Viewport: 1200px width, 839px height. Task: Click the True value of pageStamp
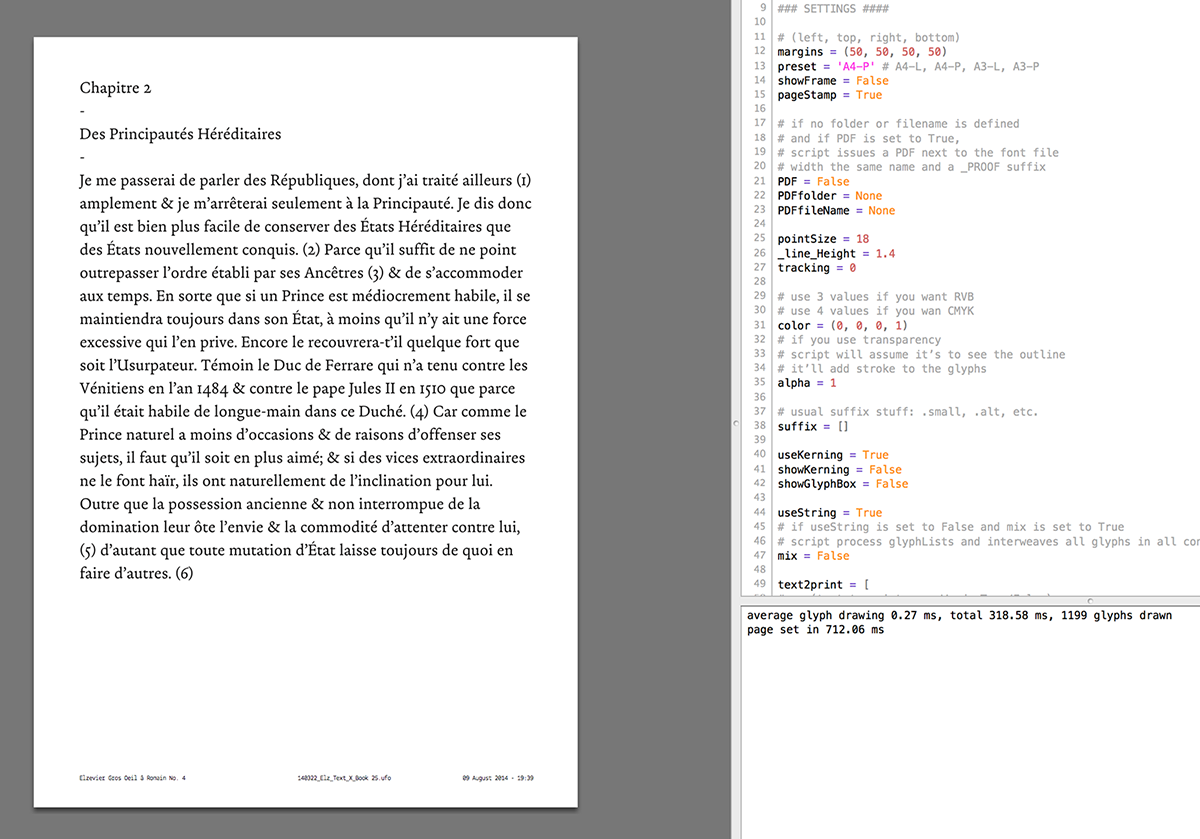pyautogui.click(x=869, y=95)
